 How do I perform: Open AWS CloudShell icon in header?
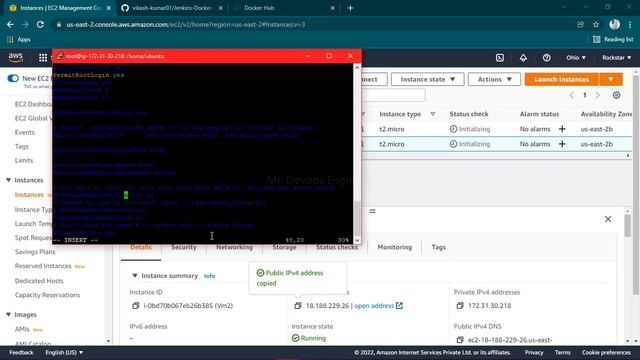pos(500,58)
